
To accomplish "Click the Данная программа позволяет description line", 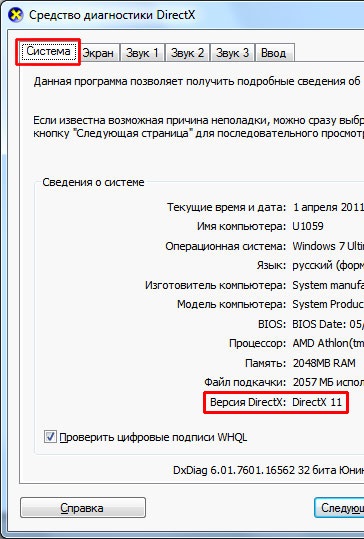I will [197, 81].
